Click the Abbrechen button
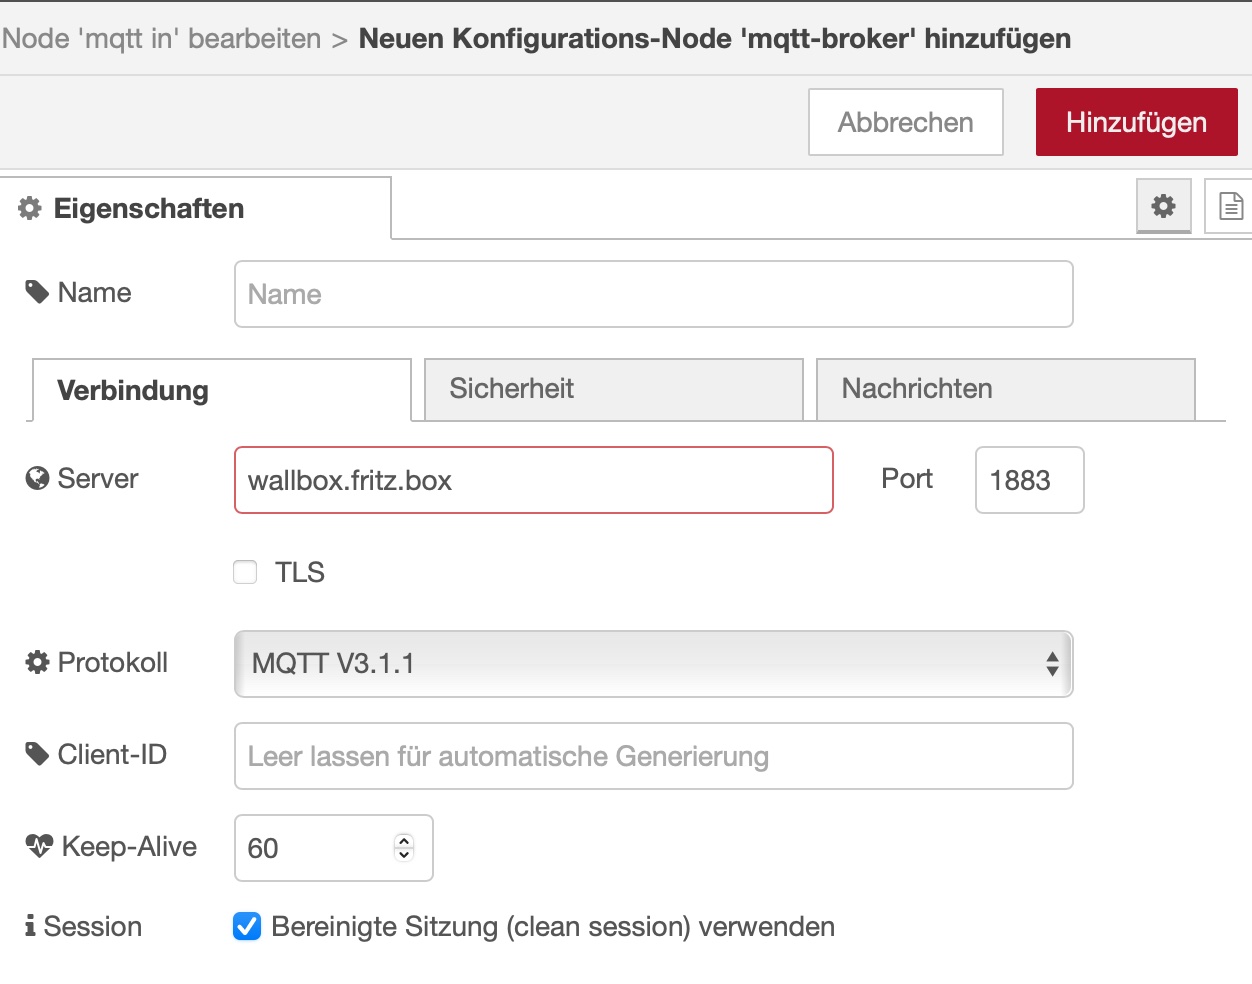 point(905,122)
